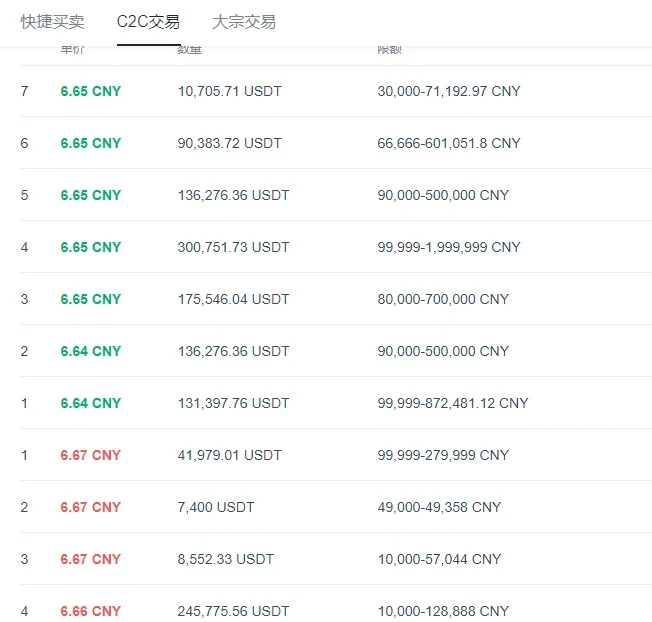Screen dimensions: 652x622
Task: Select the 175,546.04 USDT quantity
Action: (233, 299)
